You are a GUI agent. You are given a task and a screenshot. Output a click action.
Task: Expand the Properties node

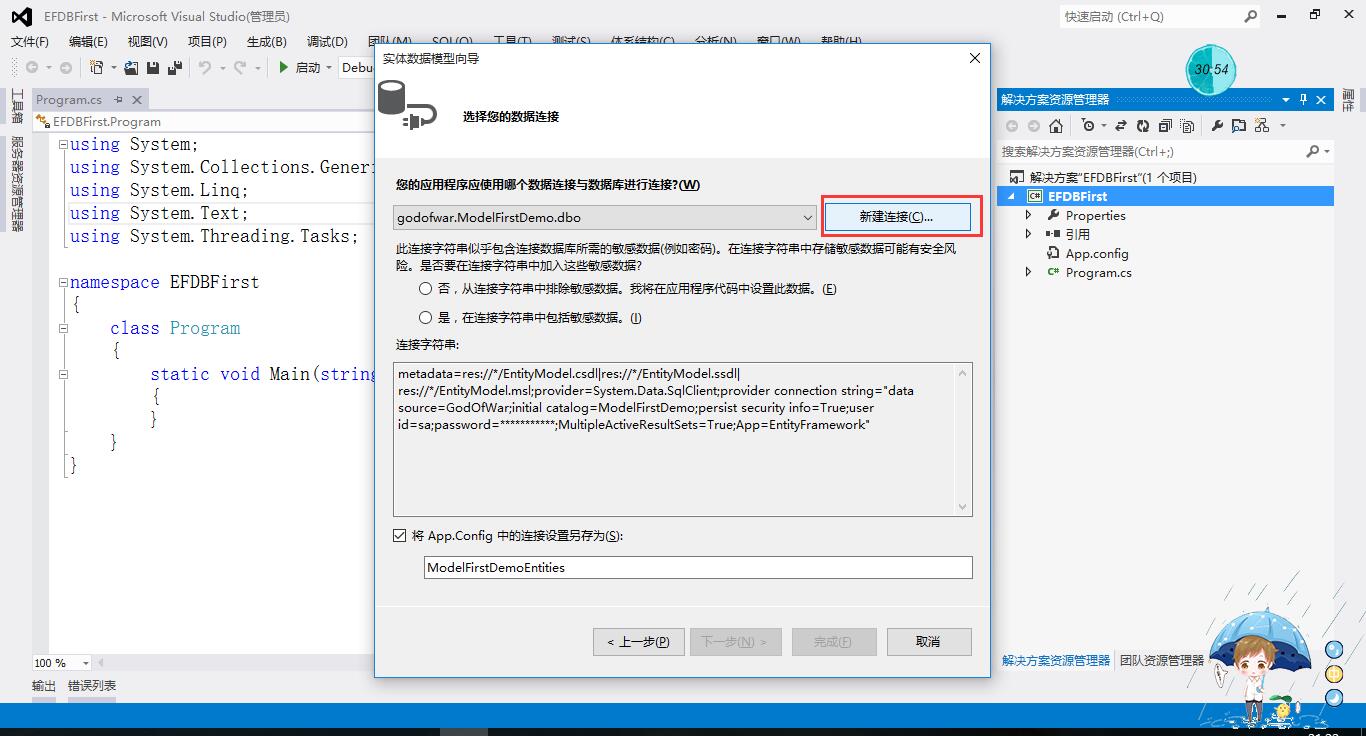[x=1029, y=215]
